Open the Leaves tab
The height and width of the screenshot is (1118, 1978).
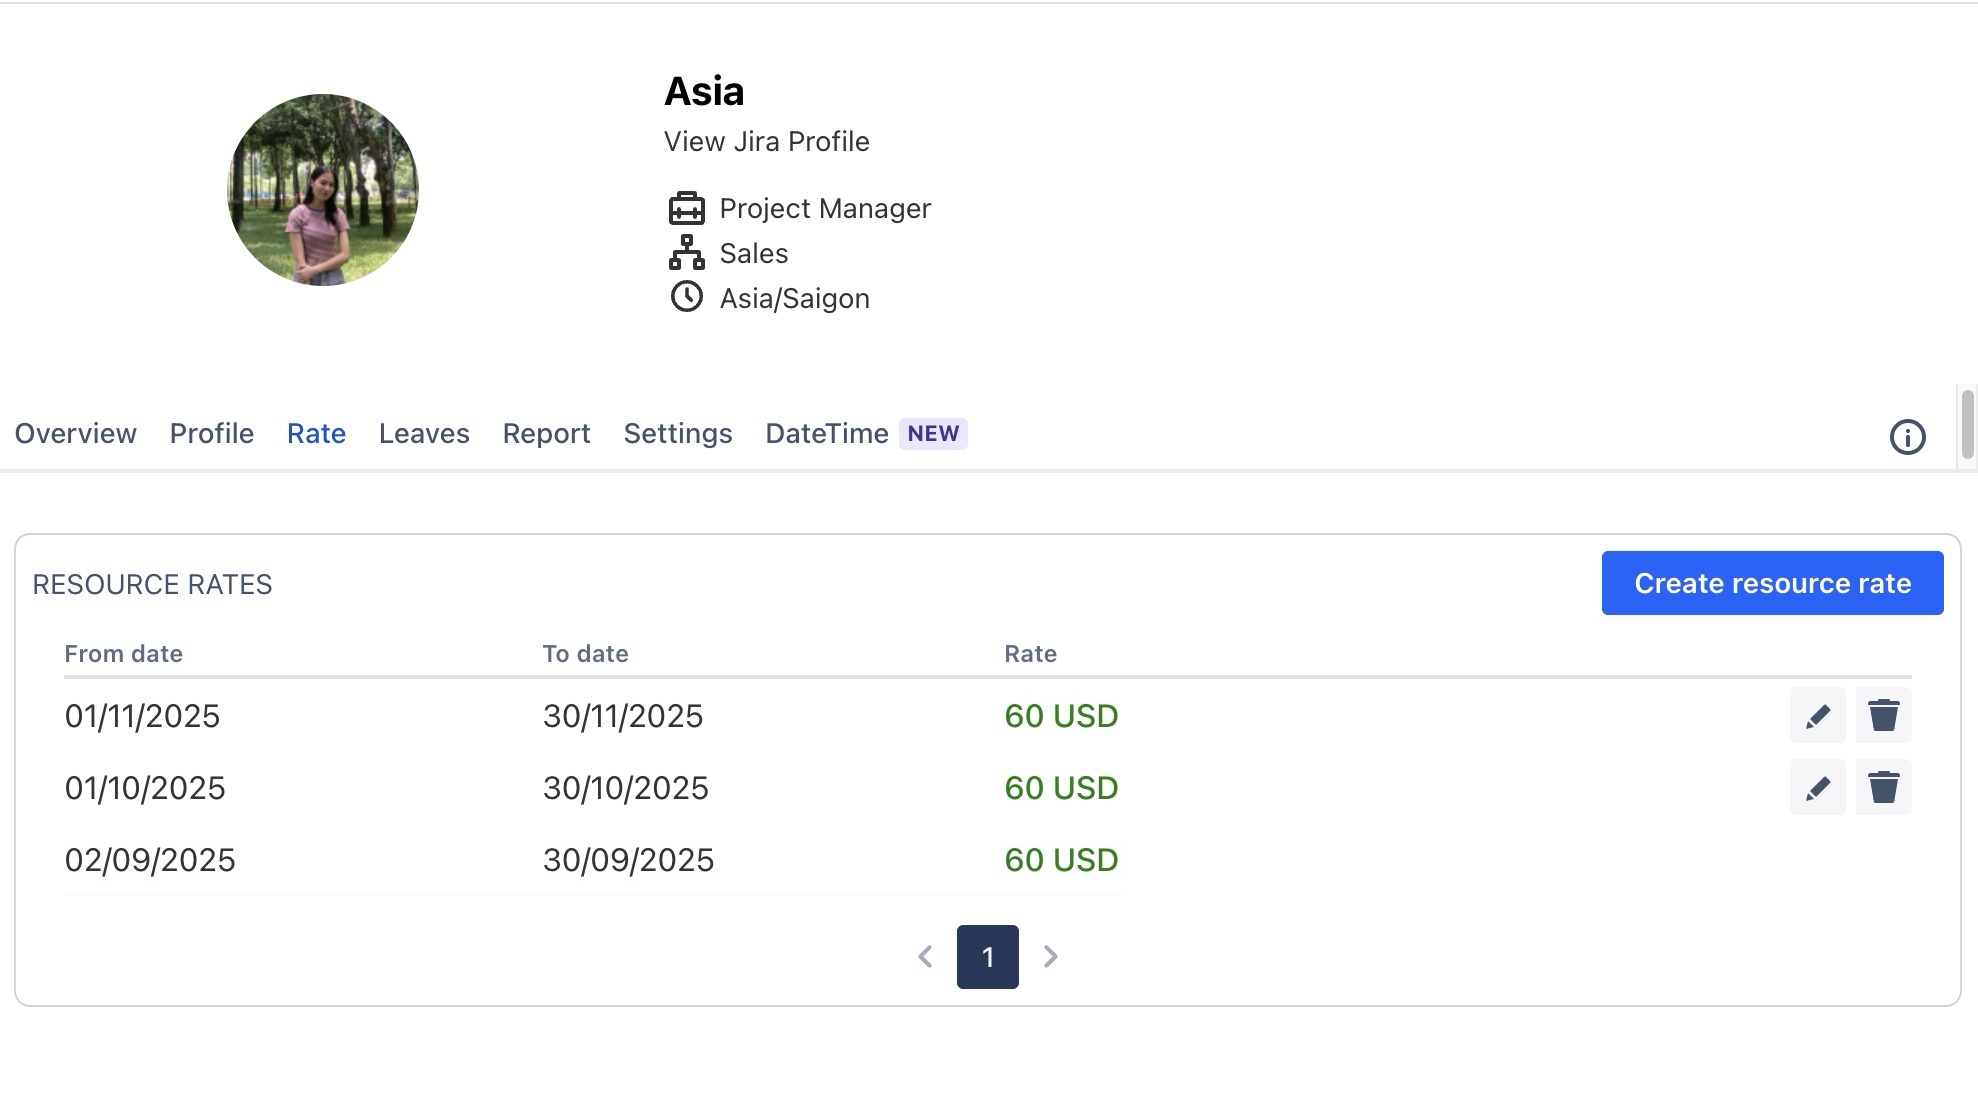pyautogui.click(x=424, y=433)
